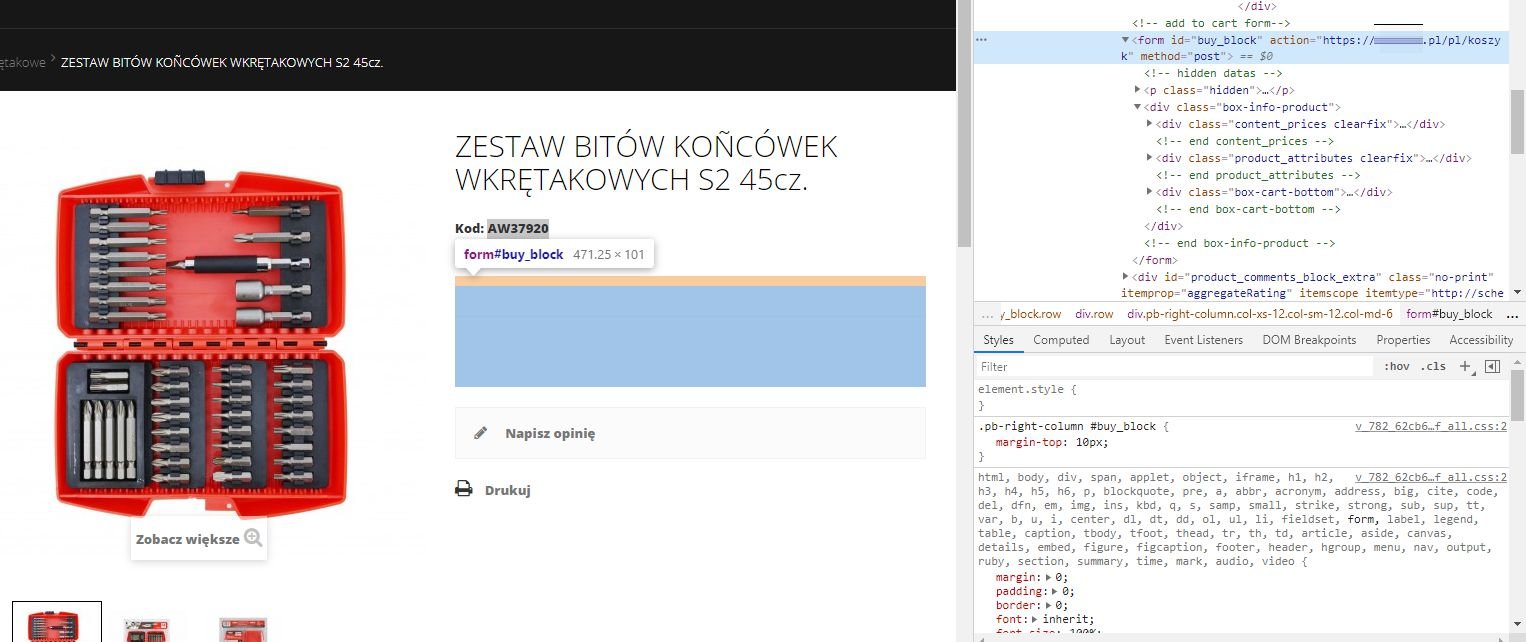Select the form#buy_block breadcrumb
The height and width of the screenshot is (642, 1526).
(x=1449, y=313)
